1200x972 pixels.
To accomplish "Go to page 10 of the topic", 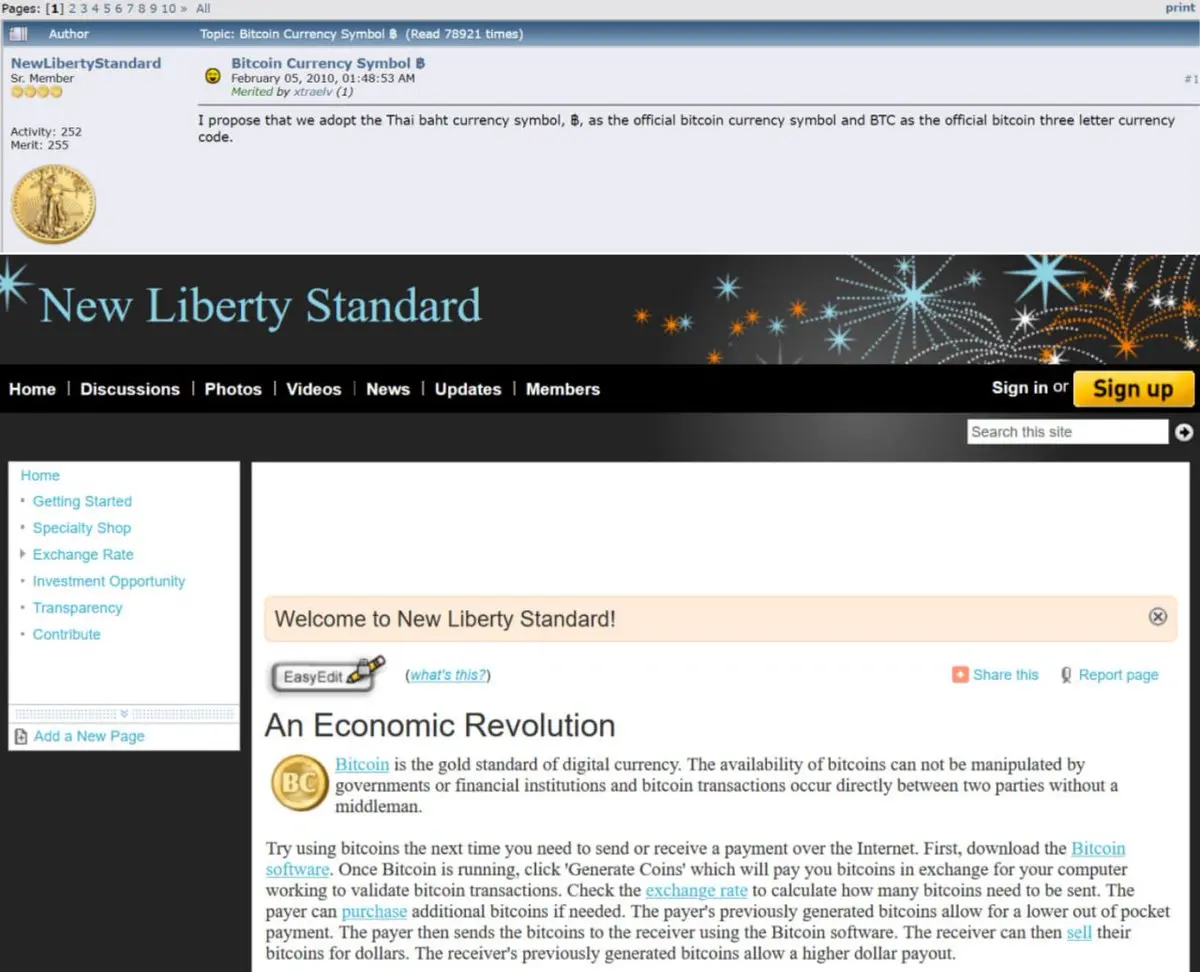I will tap(169, 8).
